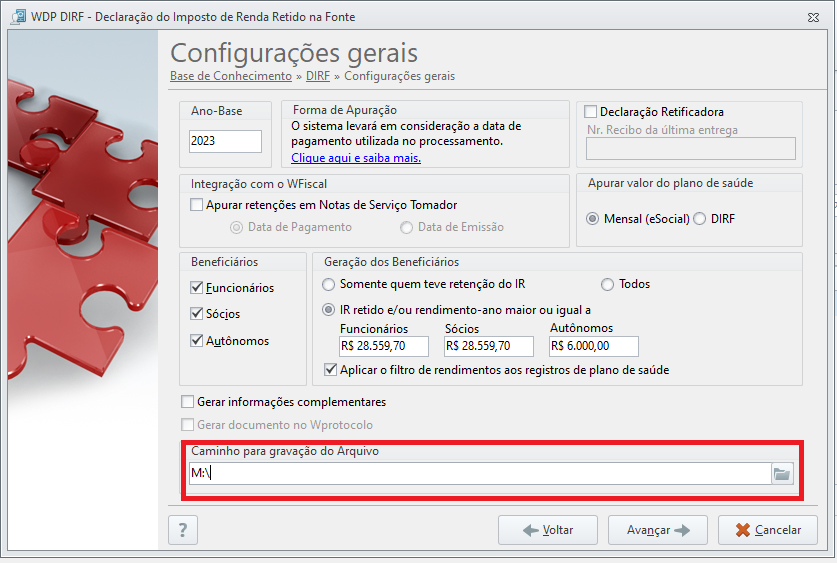
Task: Toggle Gerar documento no Wprotocolo checkbox
Action: point(187,424)
